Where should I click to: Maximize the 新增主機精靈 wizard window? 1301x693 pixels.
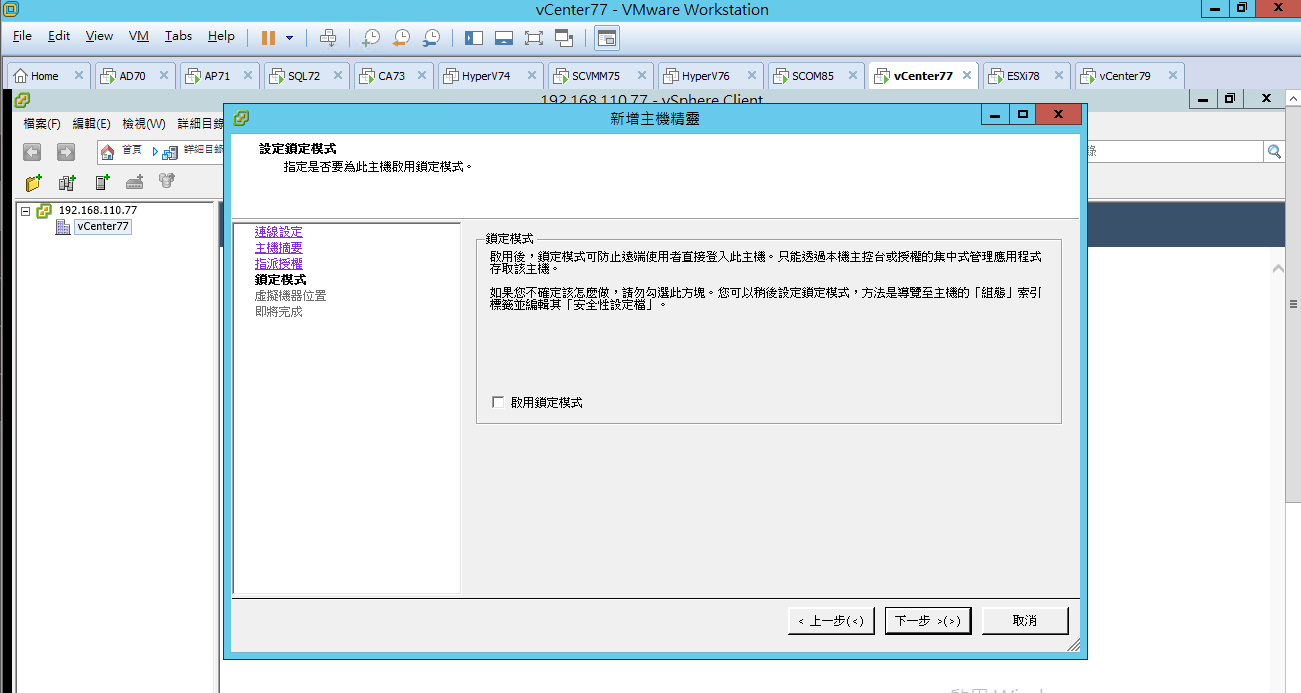point(1022,114)
